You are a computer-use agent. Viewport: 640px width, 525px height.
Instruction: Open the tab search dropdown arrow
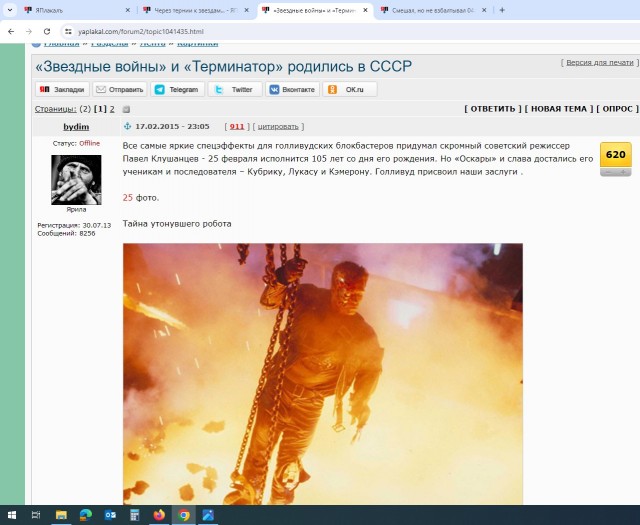coord(10,10)
